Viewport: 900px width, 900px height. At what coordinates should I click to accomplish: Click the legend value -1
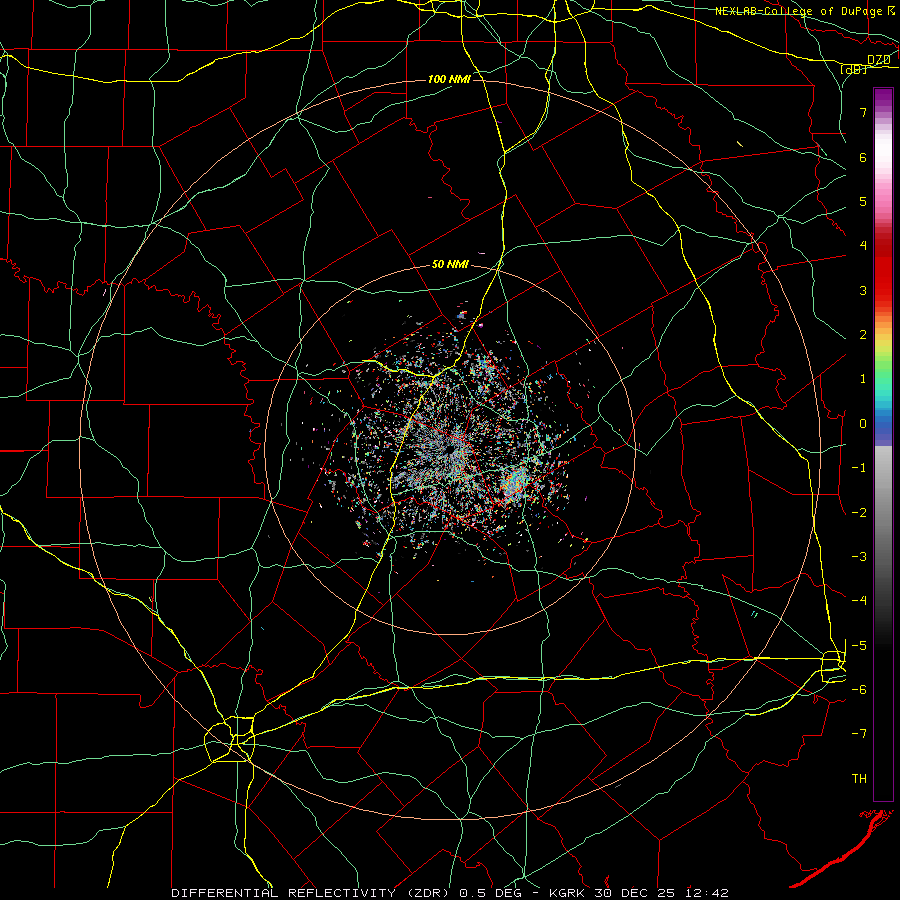click(x=859, y=468)
